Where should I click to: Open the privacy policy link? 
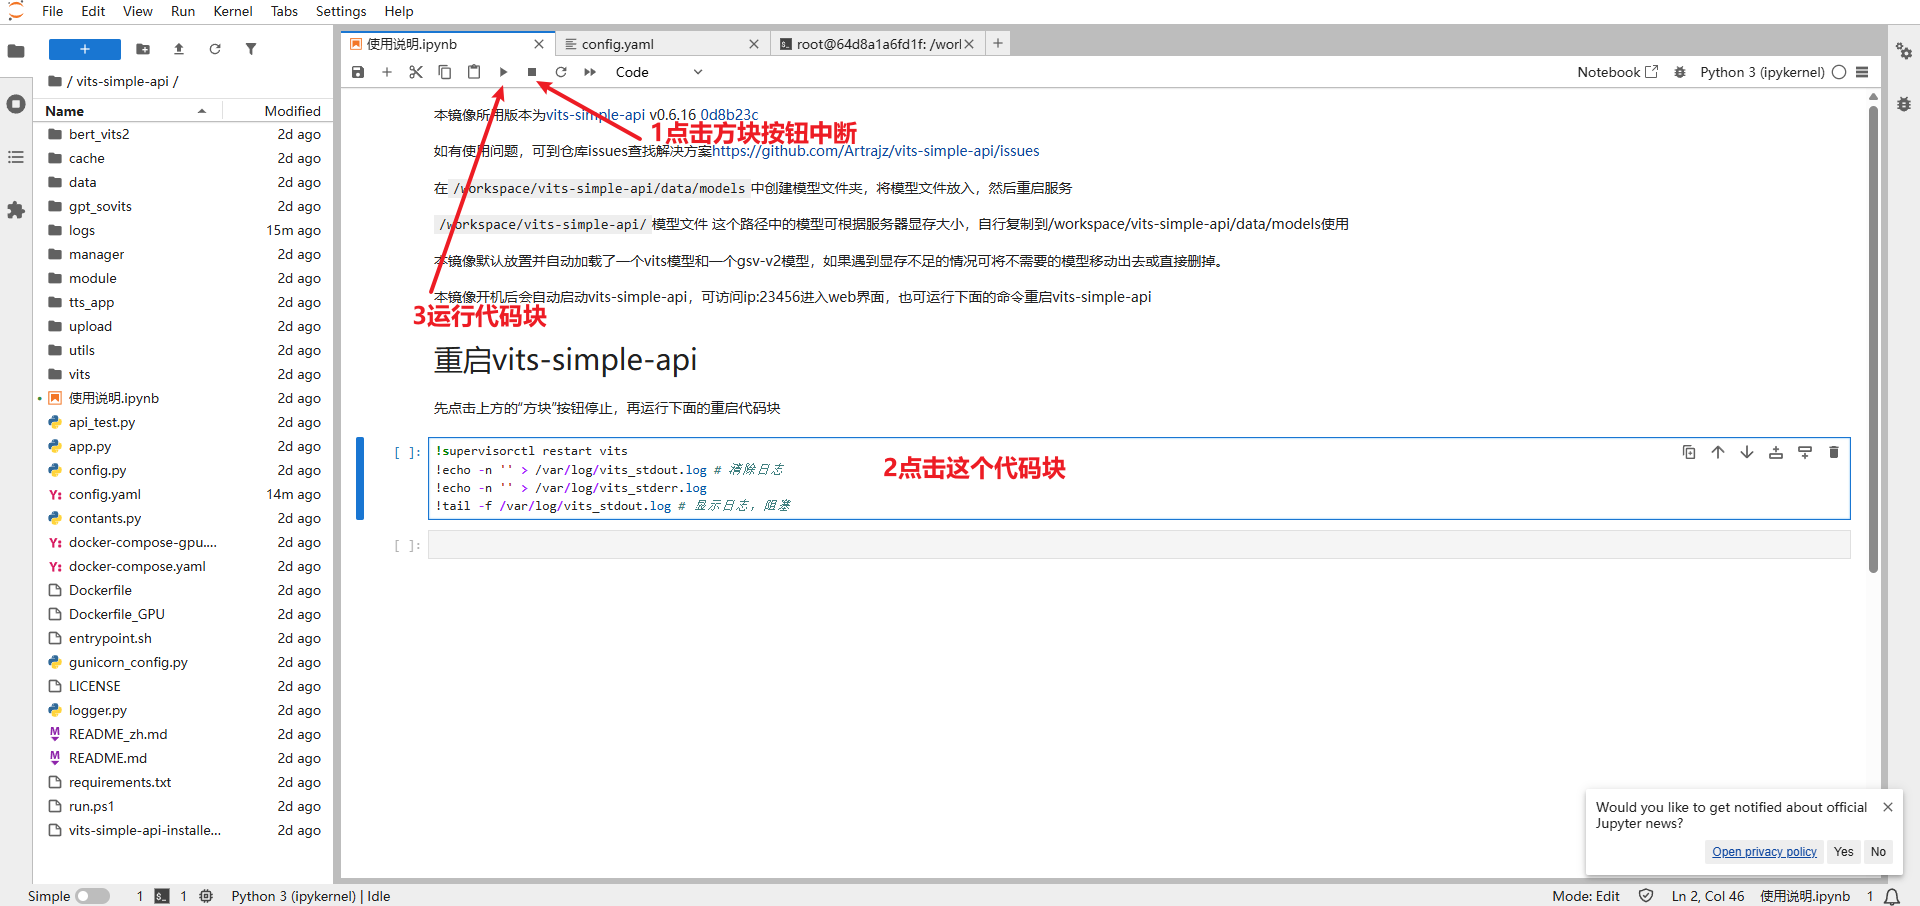1764,852
